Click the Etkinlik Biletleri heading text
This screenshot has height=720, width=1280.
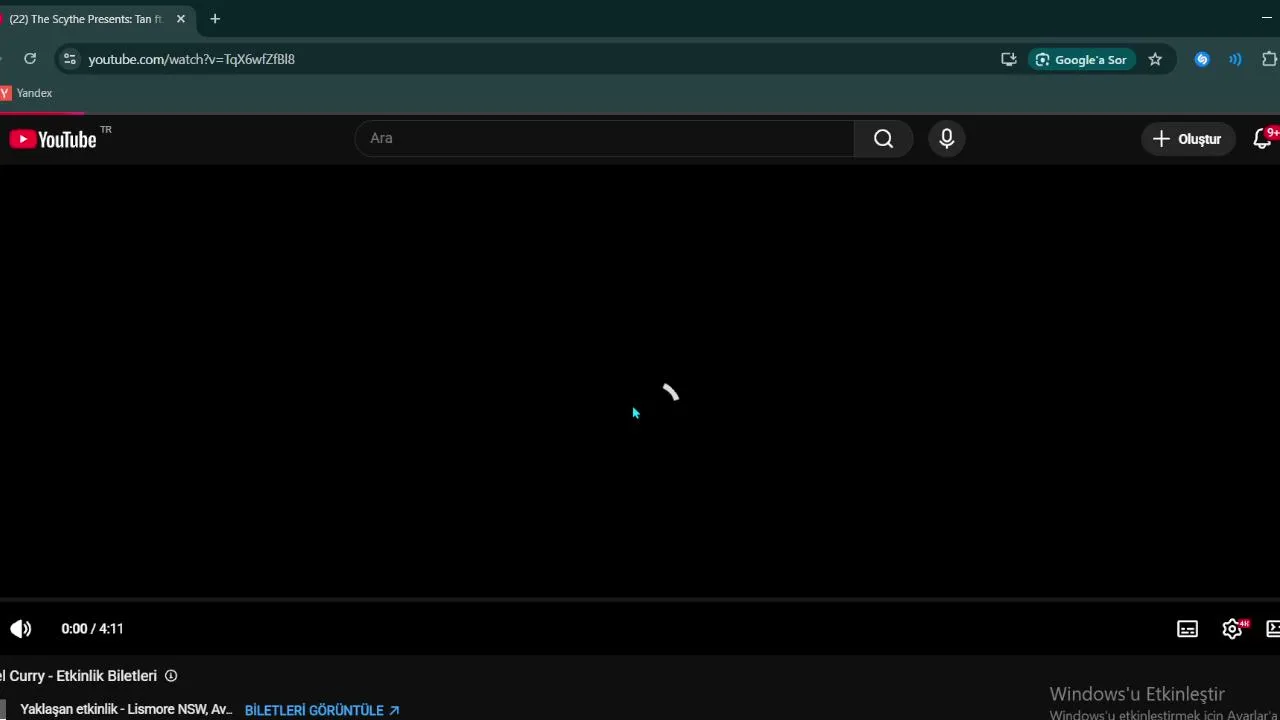(x=107, y=676)
